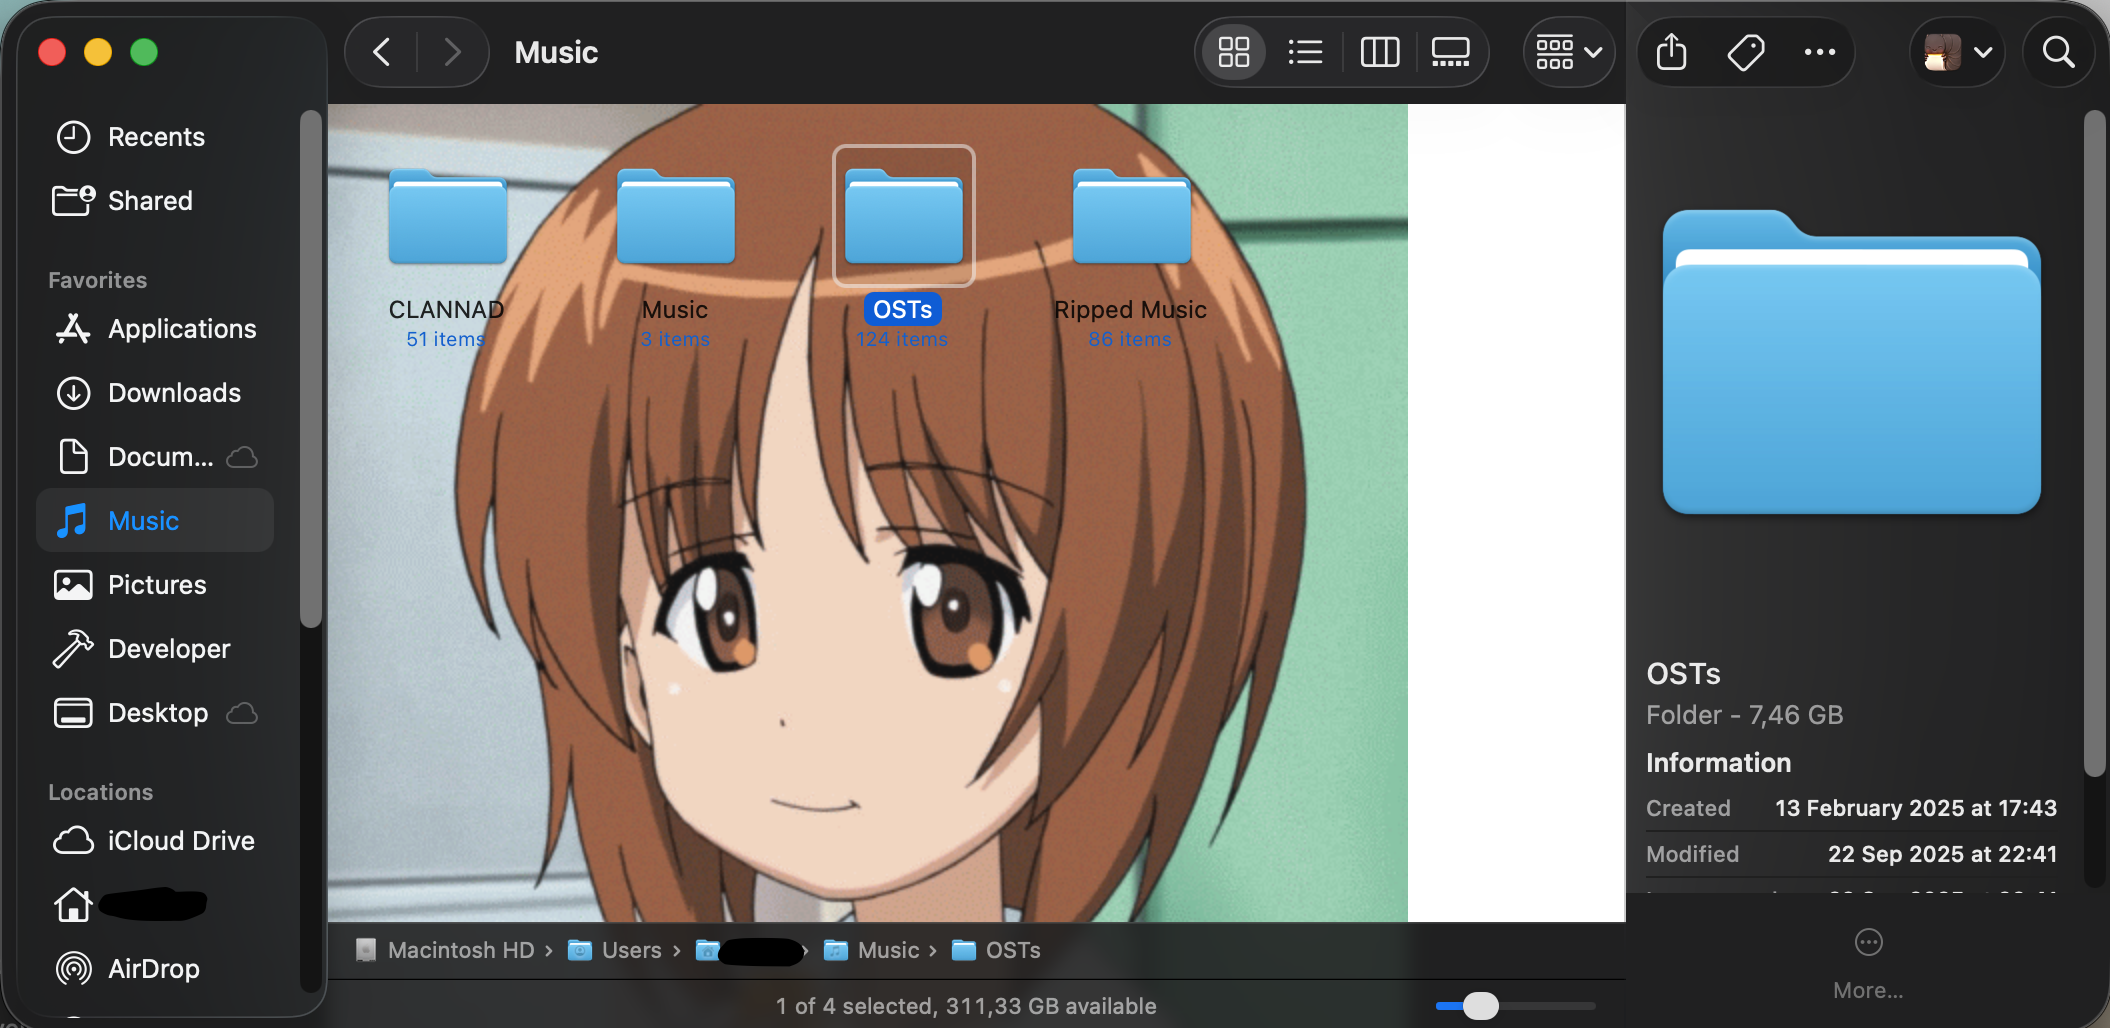This screenshot has width=2110, height=1028.
Task: Switch to list view
Action: pos(1305,52)
